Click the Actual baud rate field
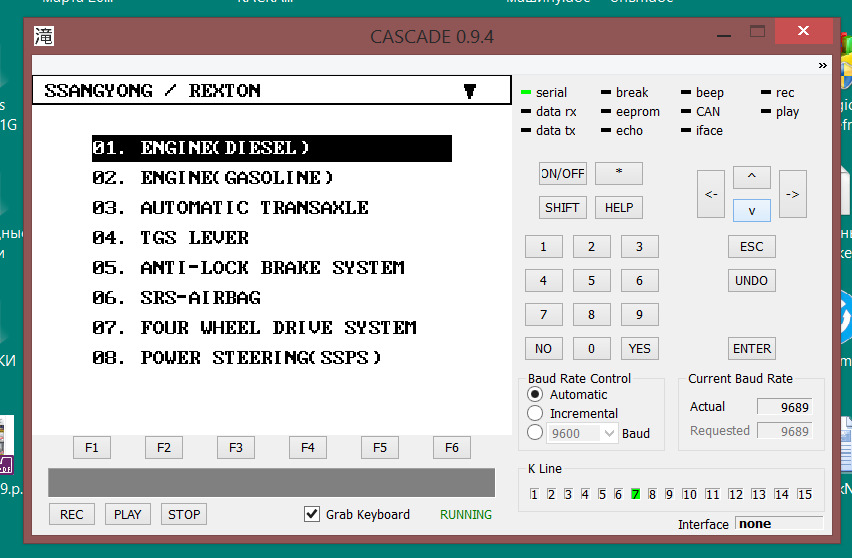 coord(785,407)
